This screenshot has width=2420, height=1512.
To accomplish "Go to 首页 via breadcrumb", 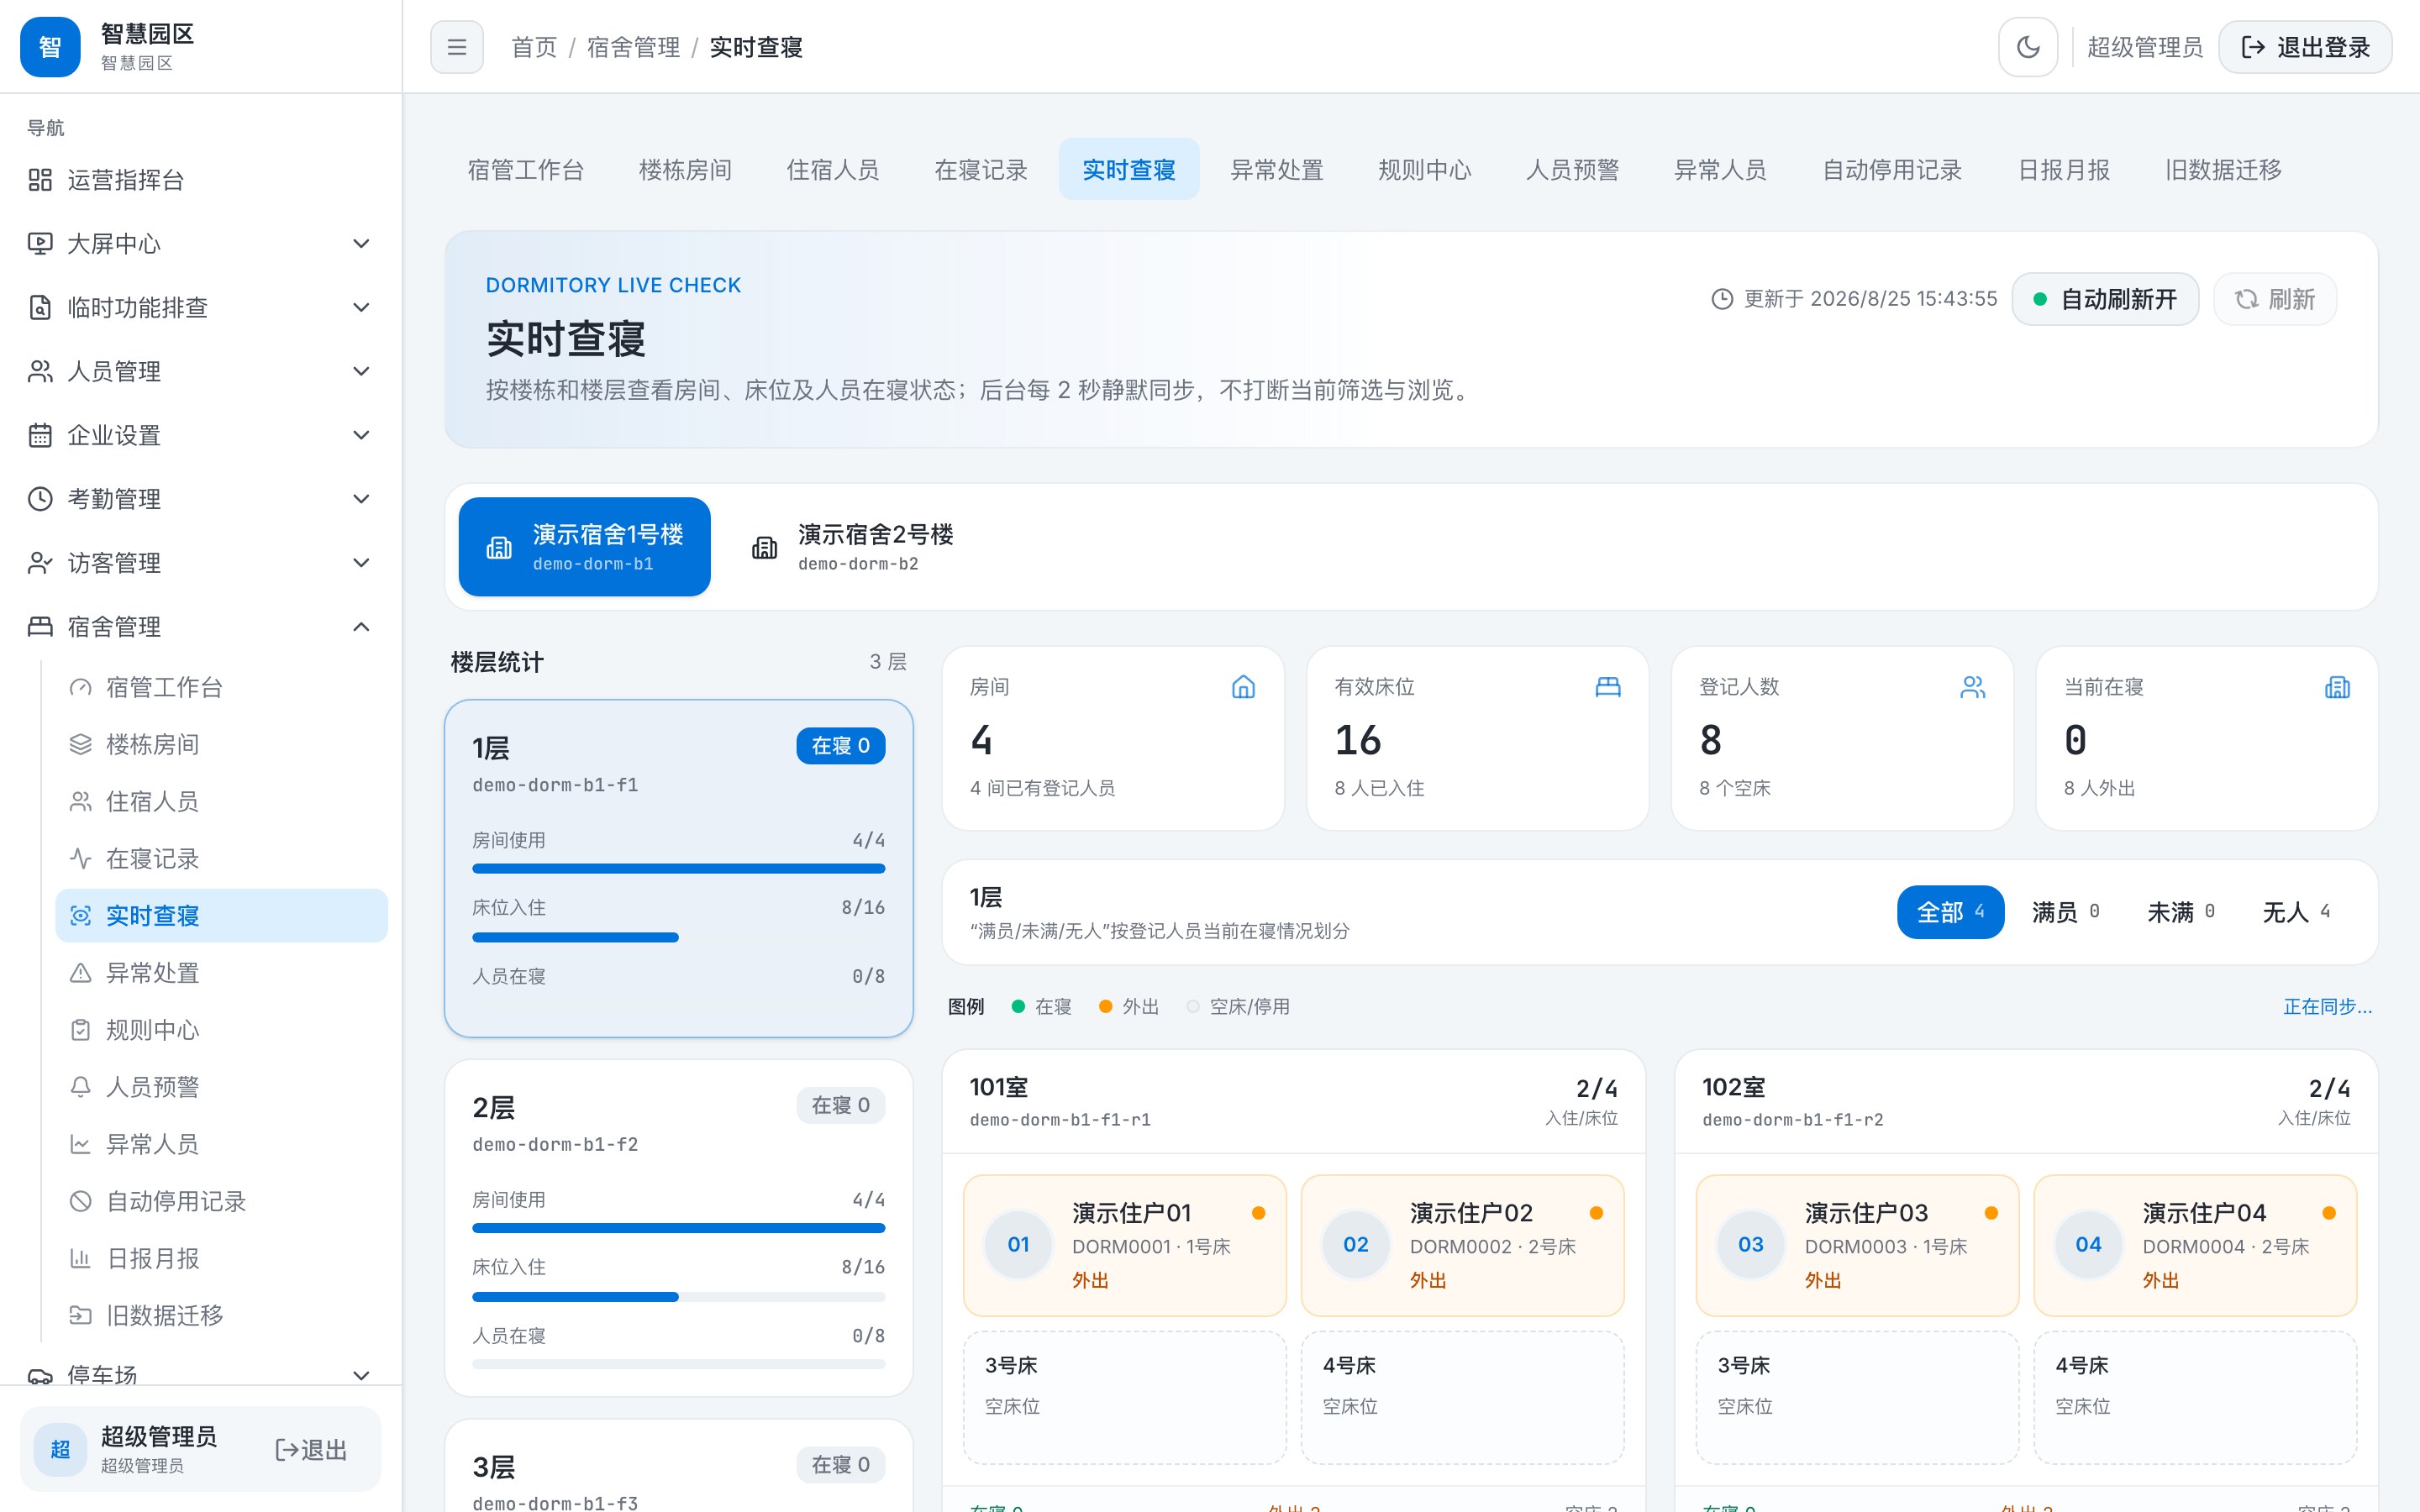I will [534, 47].
